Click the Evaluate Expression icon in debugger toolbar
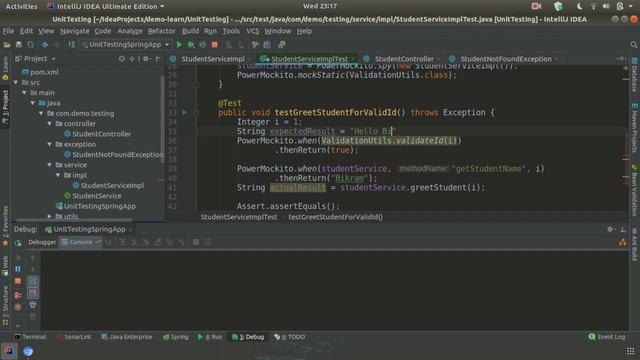640x360 pixels. pyautogui.click(x=196, y=242)
